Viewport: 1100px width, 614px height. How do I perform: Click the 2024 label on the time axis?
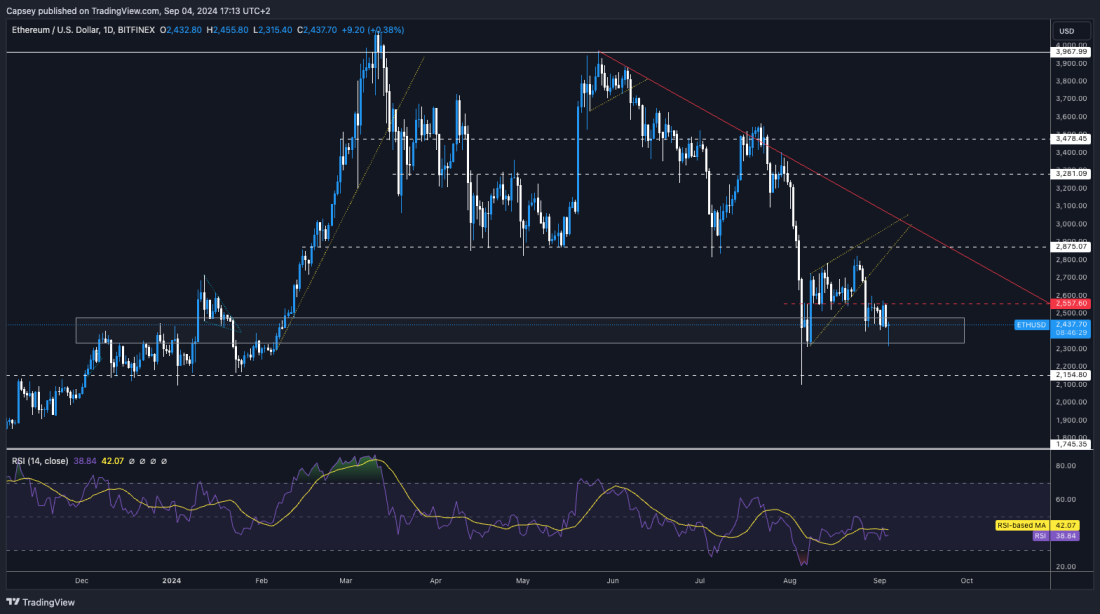coord(170,580)
